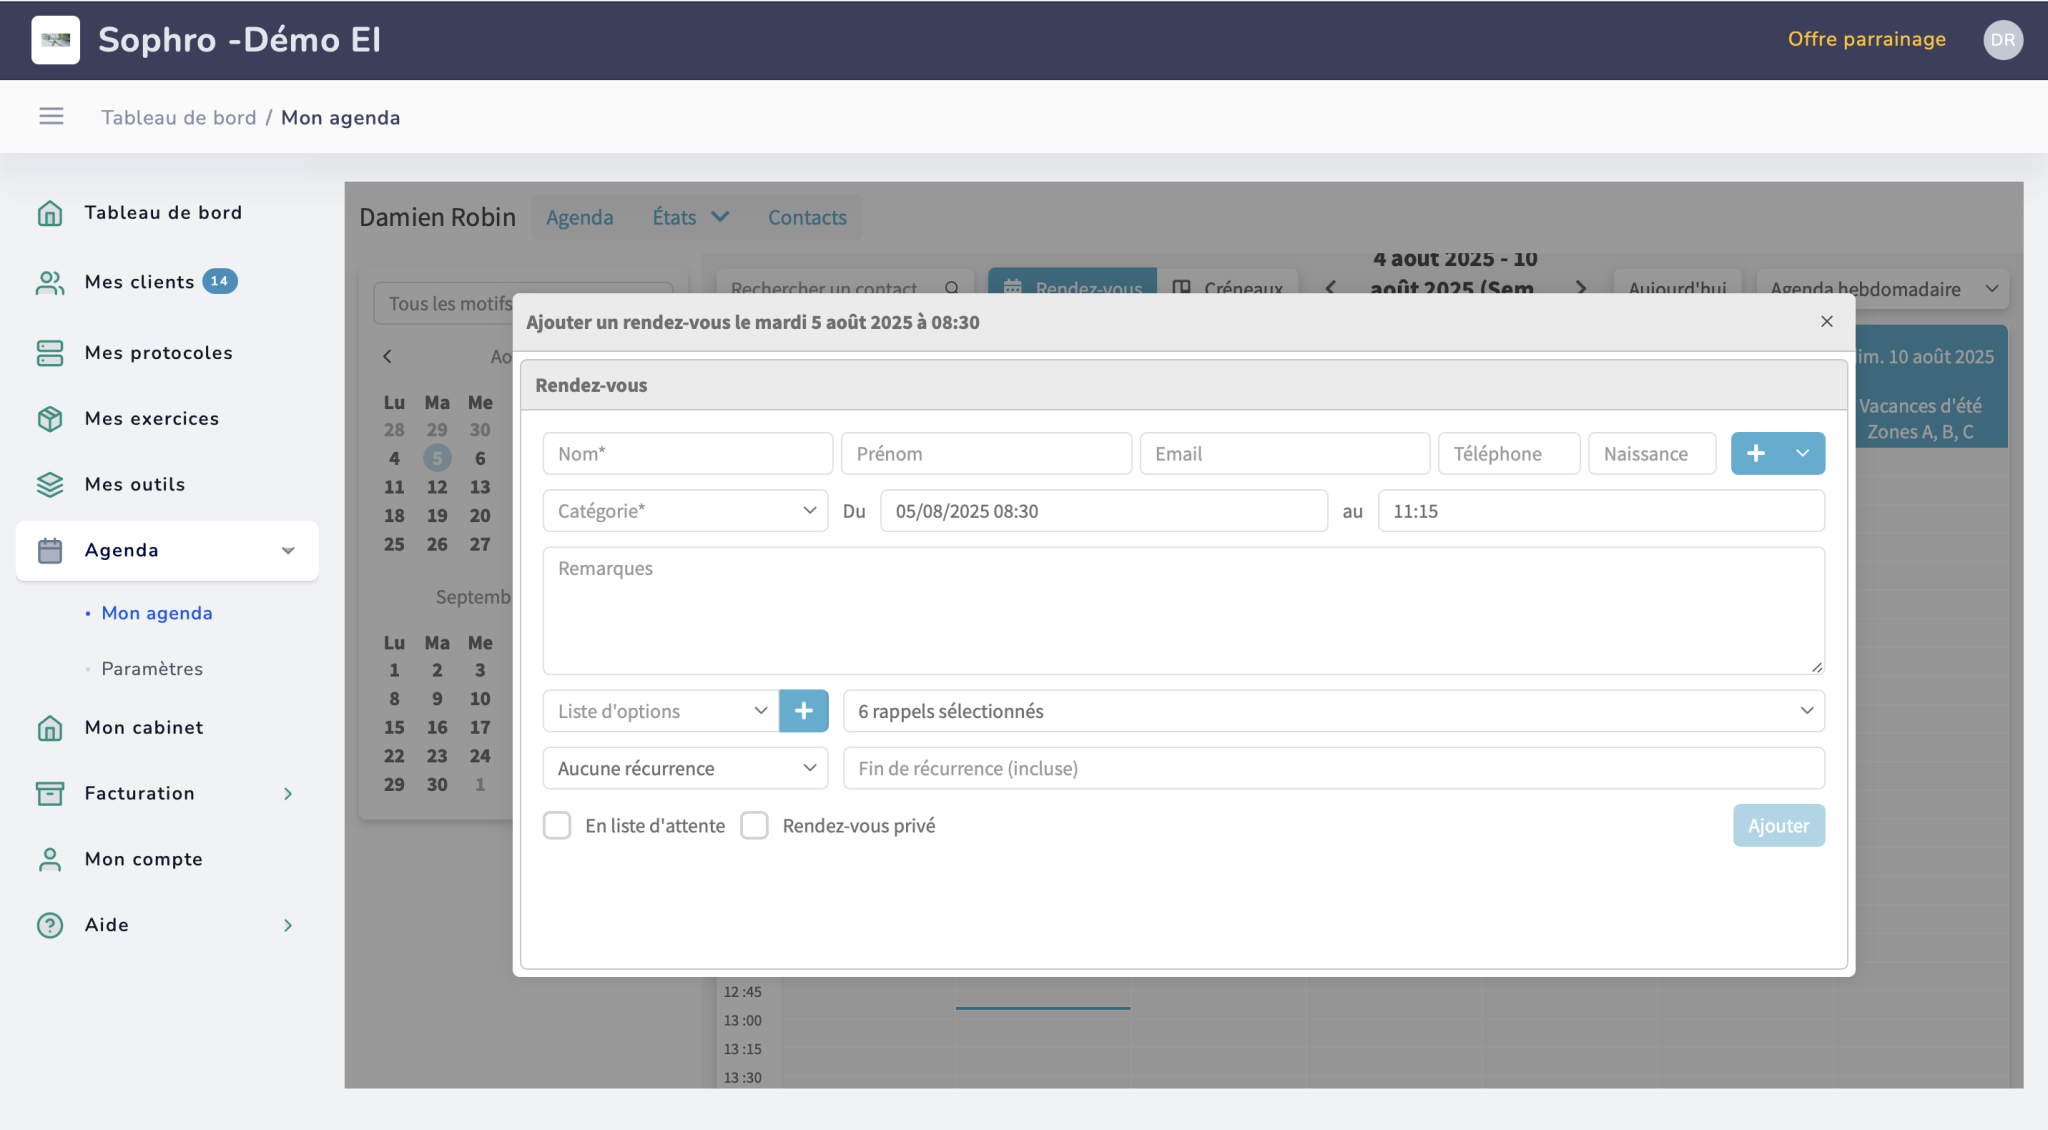This screenshot has height=1130, width=2048.
Task: Click the hamburger menu icon
Action: pyautogui.click(x=51, y=117)
